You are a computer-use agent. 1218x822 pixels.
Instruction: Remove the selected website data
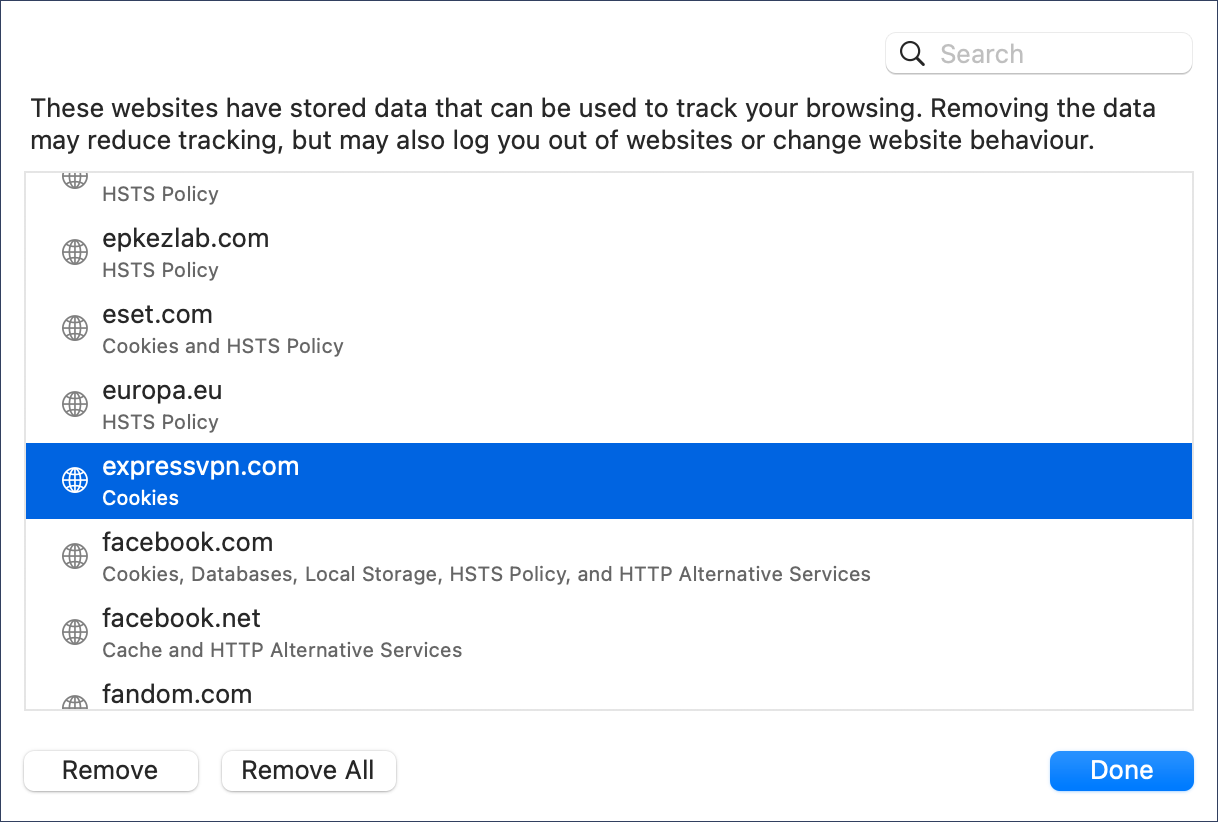[x=110, y=770]
